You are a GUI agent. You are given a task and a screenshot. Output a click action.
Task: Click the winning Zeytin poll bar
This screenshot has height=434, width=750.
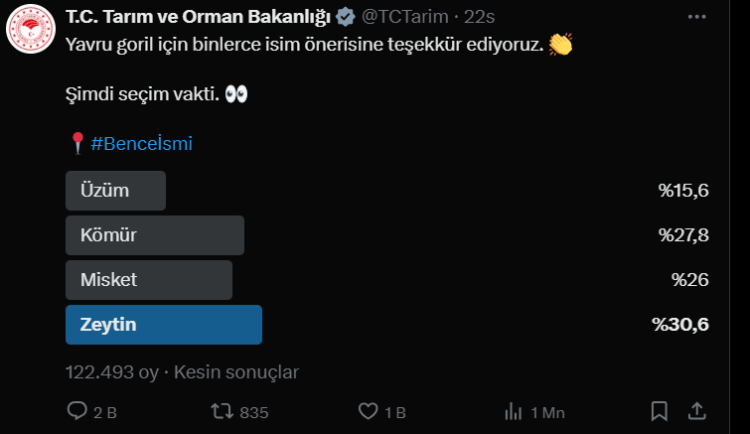pyautogui.click(x=163, y=325)
